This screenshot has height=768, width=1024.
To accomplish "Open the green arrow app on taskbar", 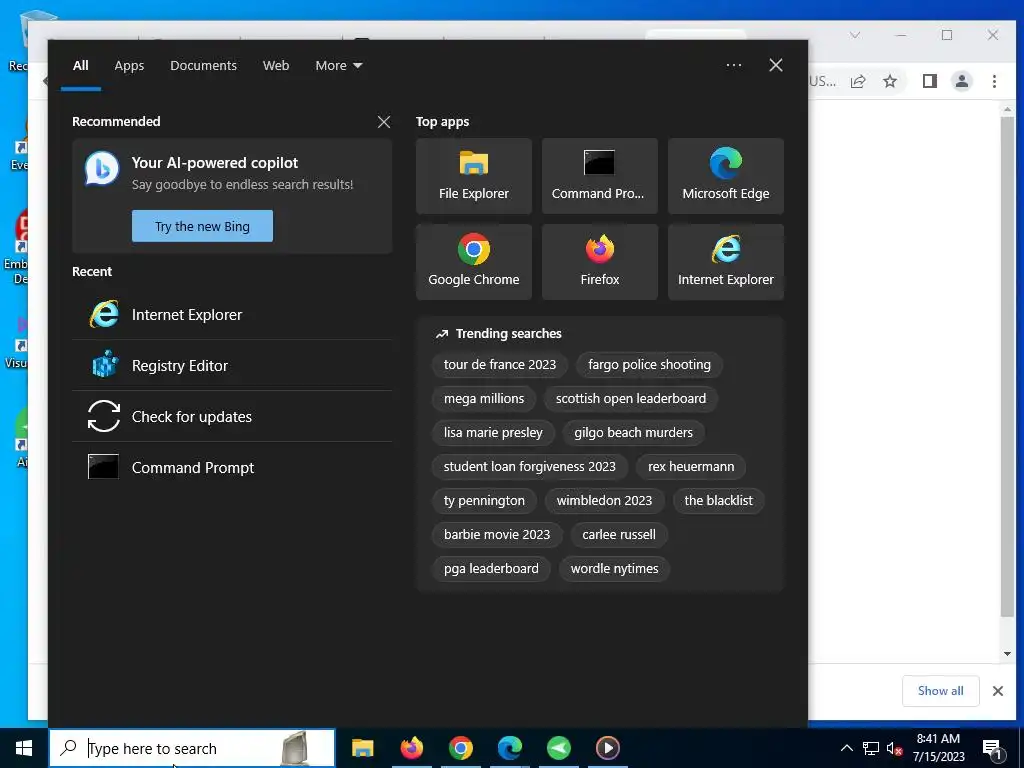I will (x=558, y=748).
